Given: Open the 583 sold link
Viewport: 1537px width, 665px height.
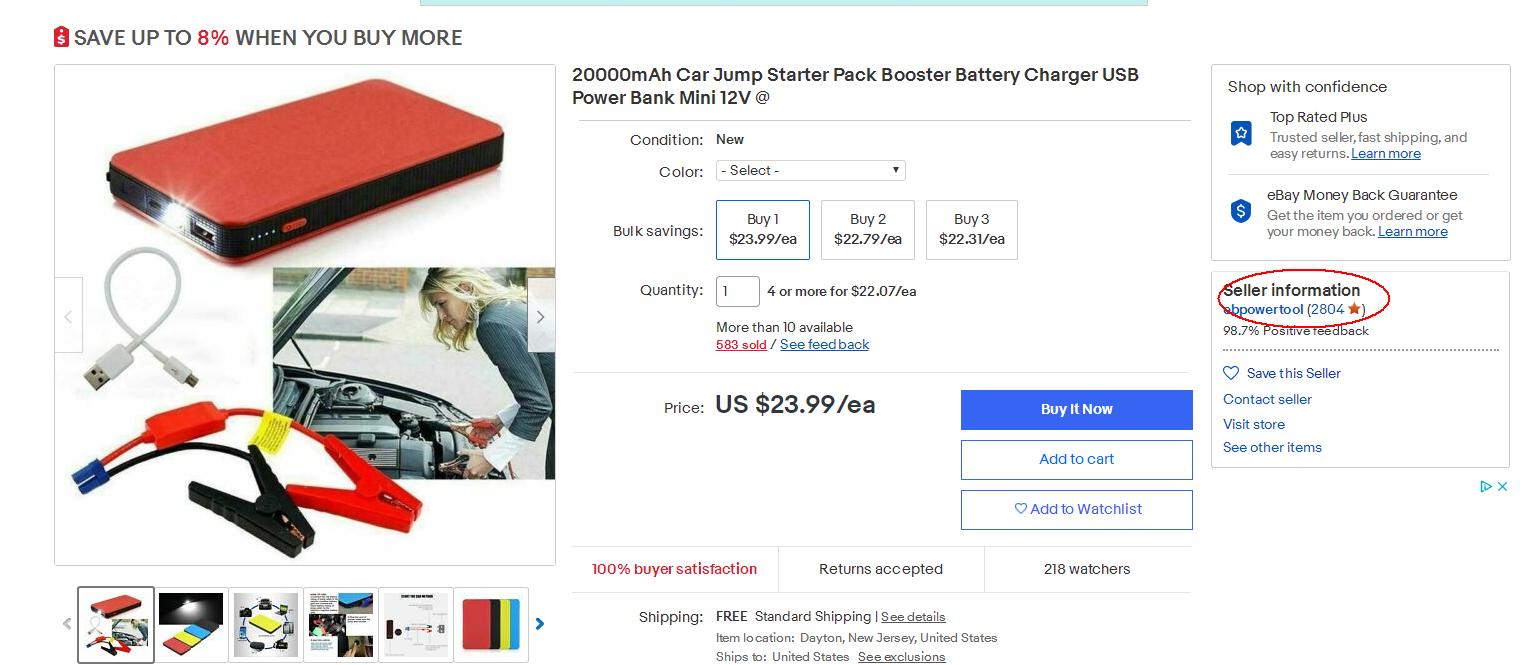Looking at the screenshot, I should 740,345.
